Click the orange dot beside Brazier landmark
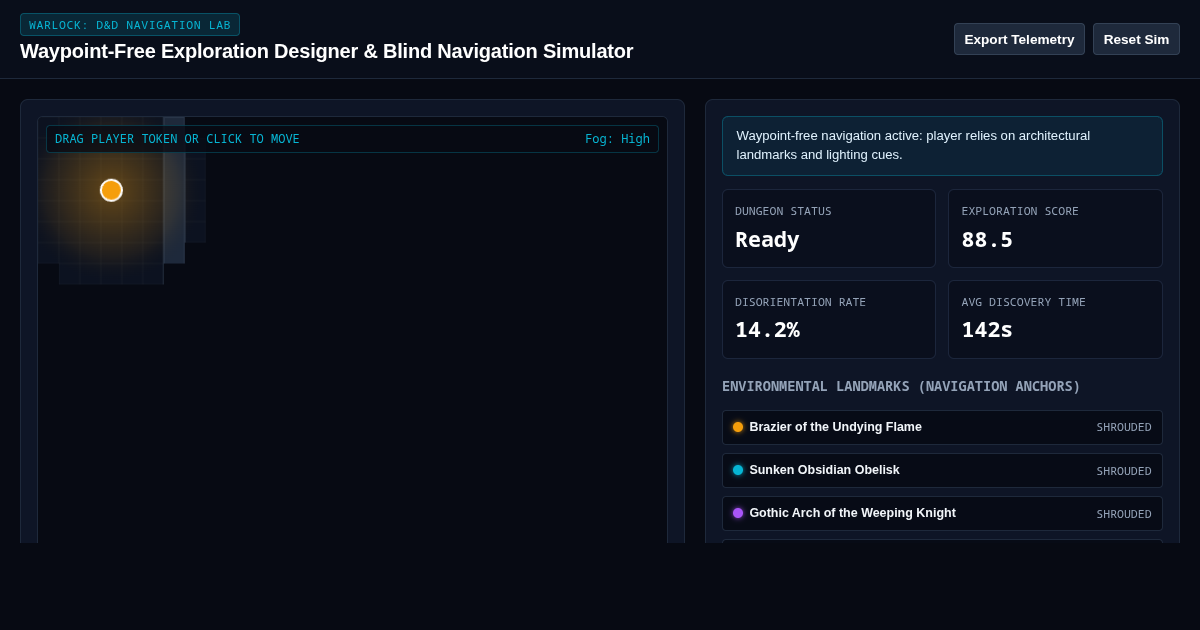This screenshot has height=630, width=1200. pyautogui.click(x=738, y=427)
